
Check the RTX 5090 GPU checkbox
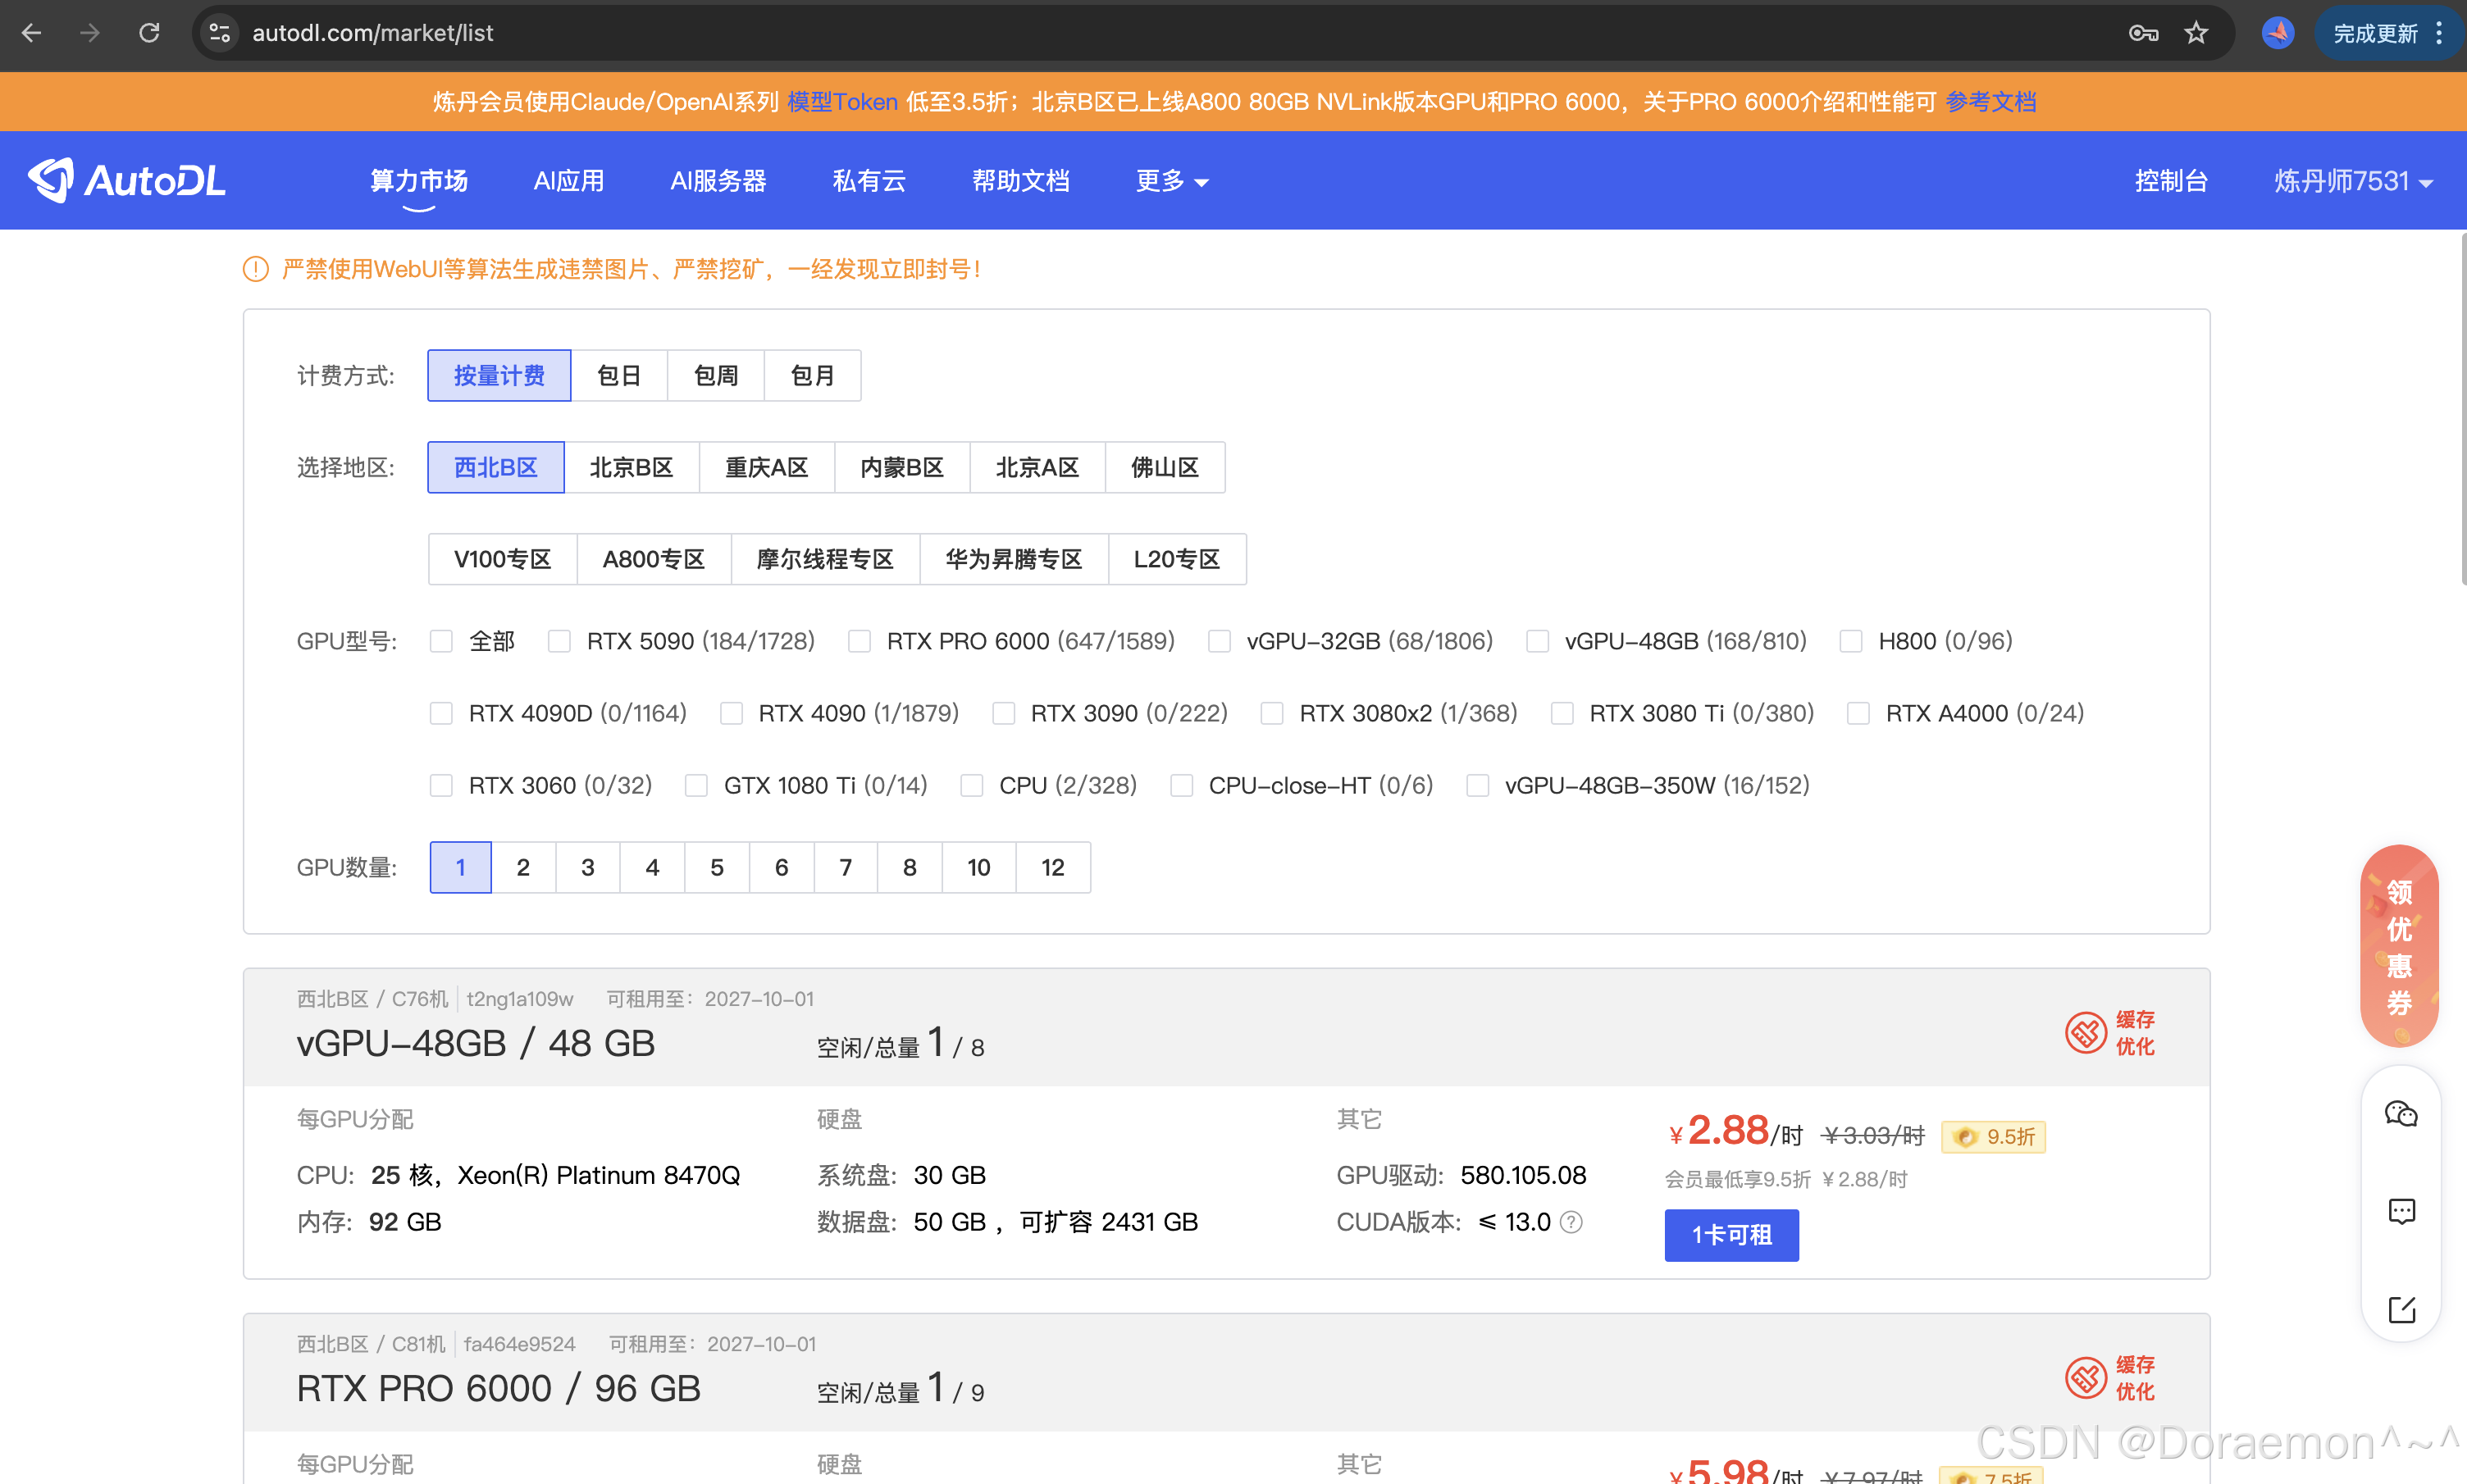[x=559, y=641]
